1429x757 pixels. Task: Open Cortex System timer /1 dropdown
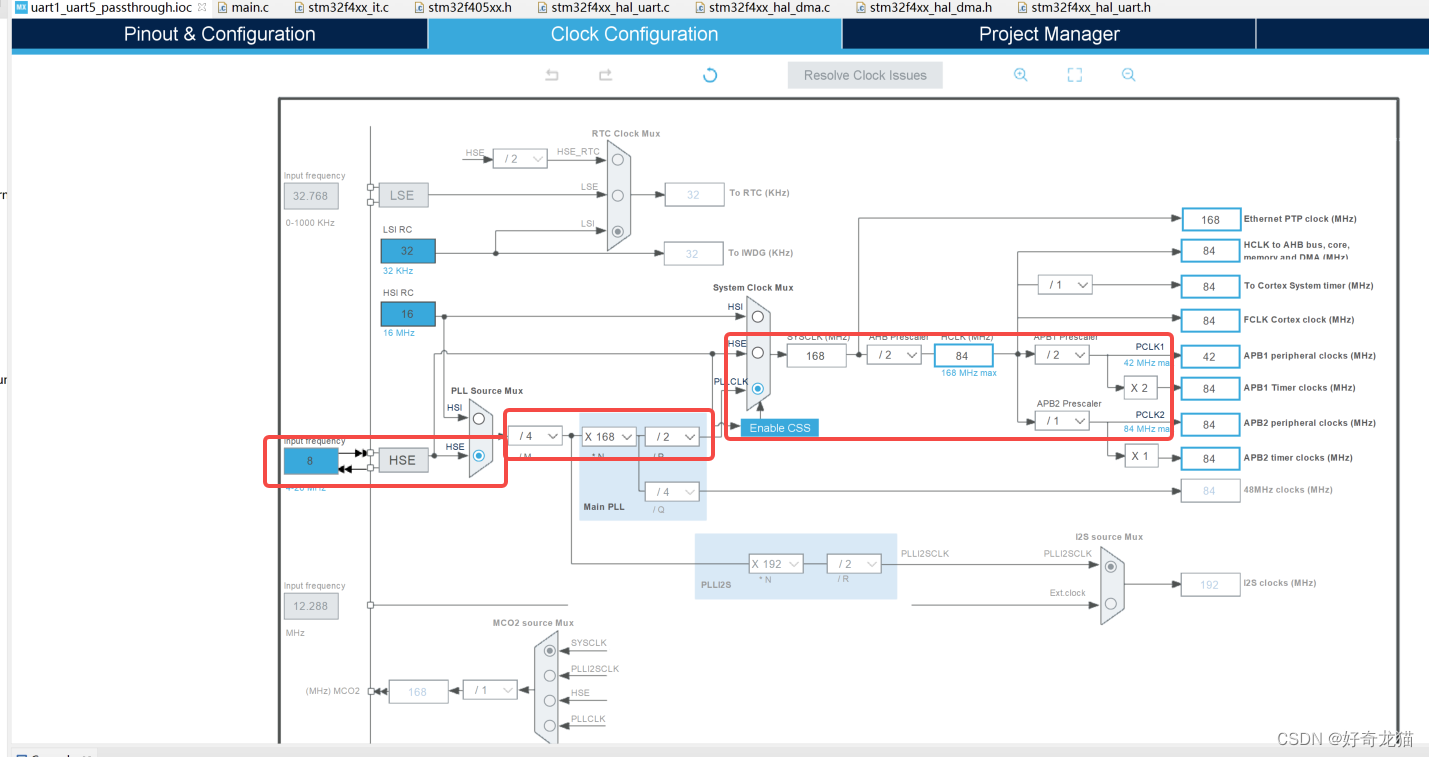tap(1065, 285)
